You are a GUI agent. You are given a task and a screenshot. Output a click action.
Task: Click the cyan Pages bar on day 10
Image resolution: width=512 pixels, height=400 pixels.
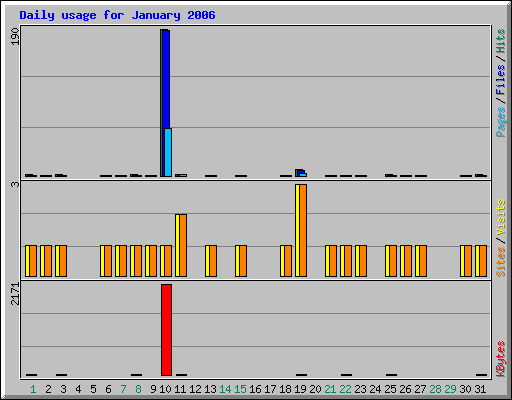coord(168,152)
